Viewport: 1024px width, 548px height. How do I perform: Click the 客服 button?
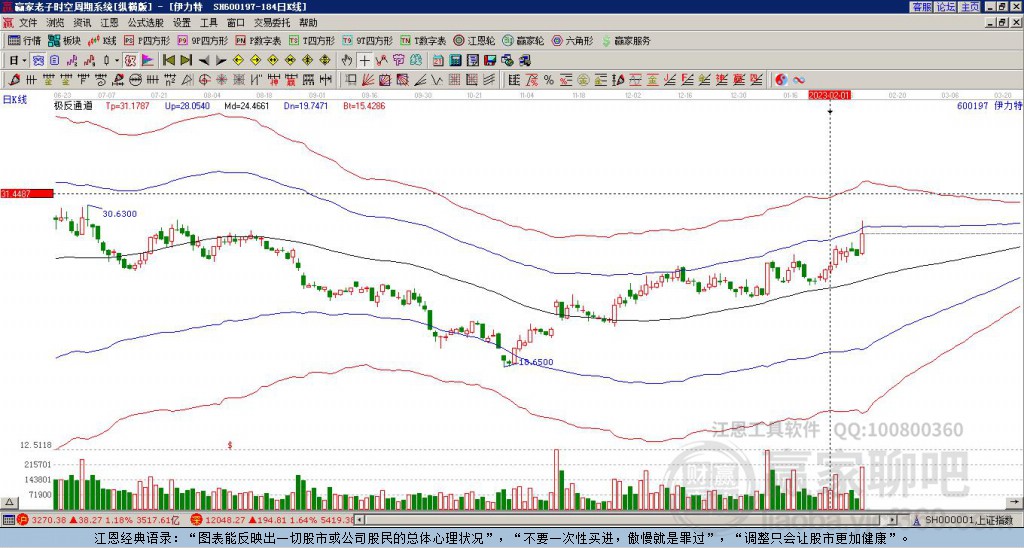coord(921,7)
